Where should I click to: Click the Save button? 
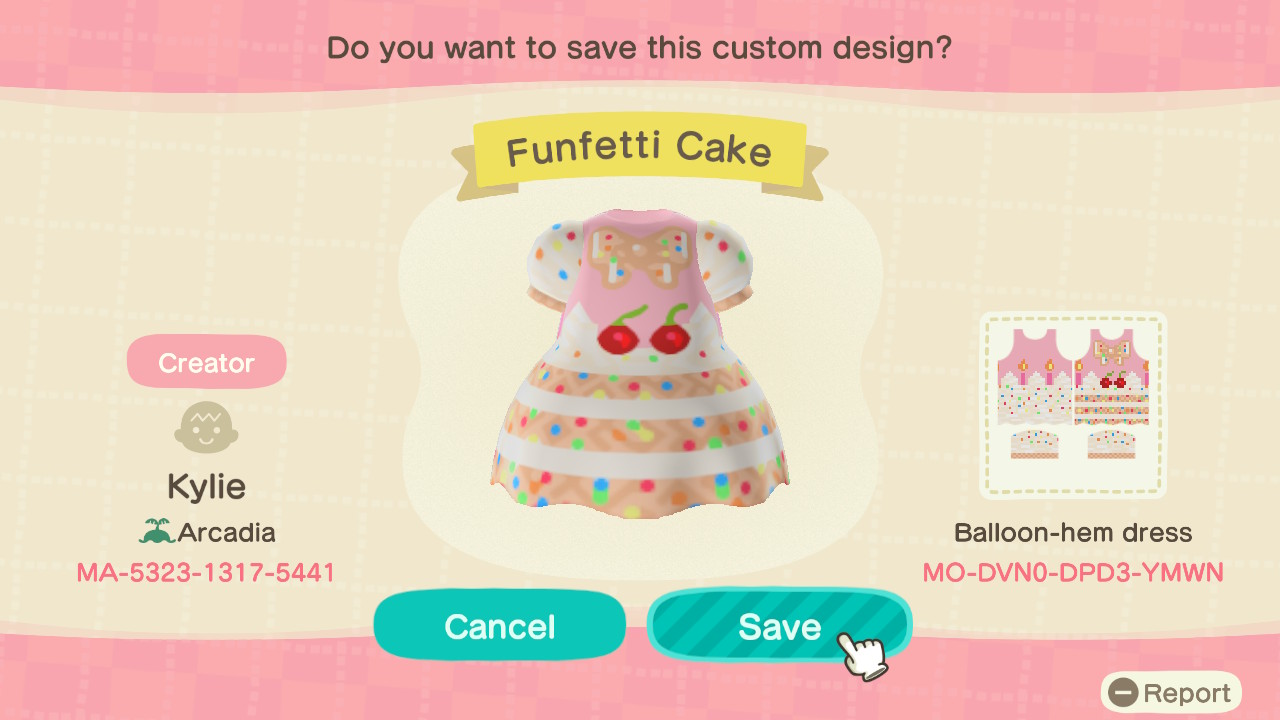779,626
